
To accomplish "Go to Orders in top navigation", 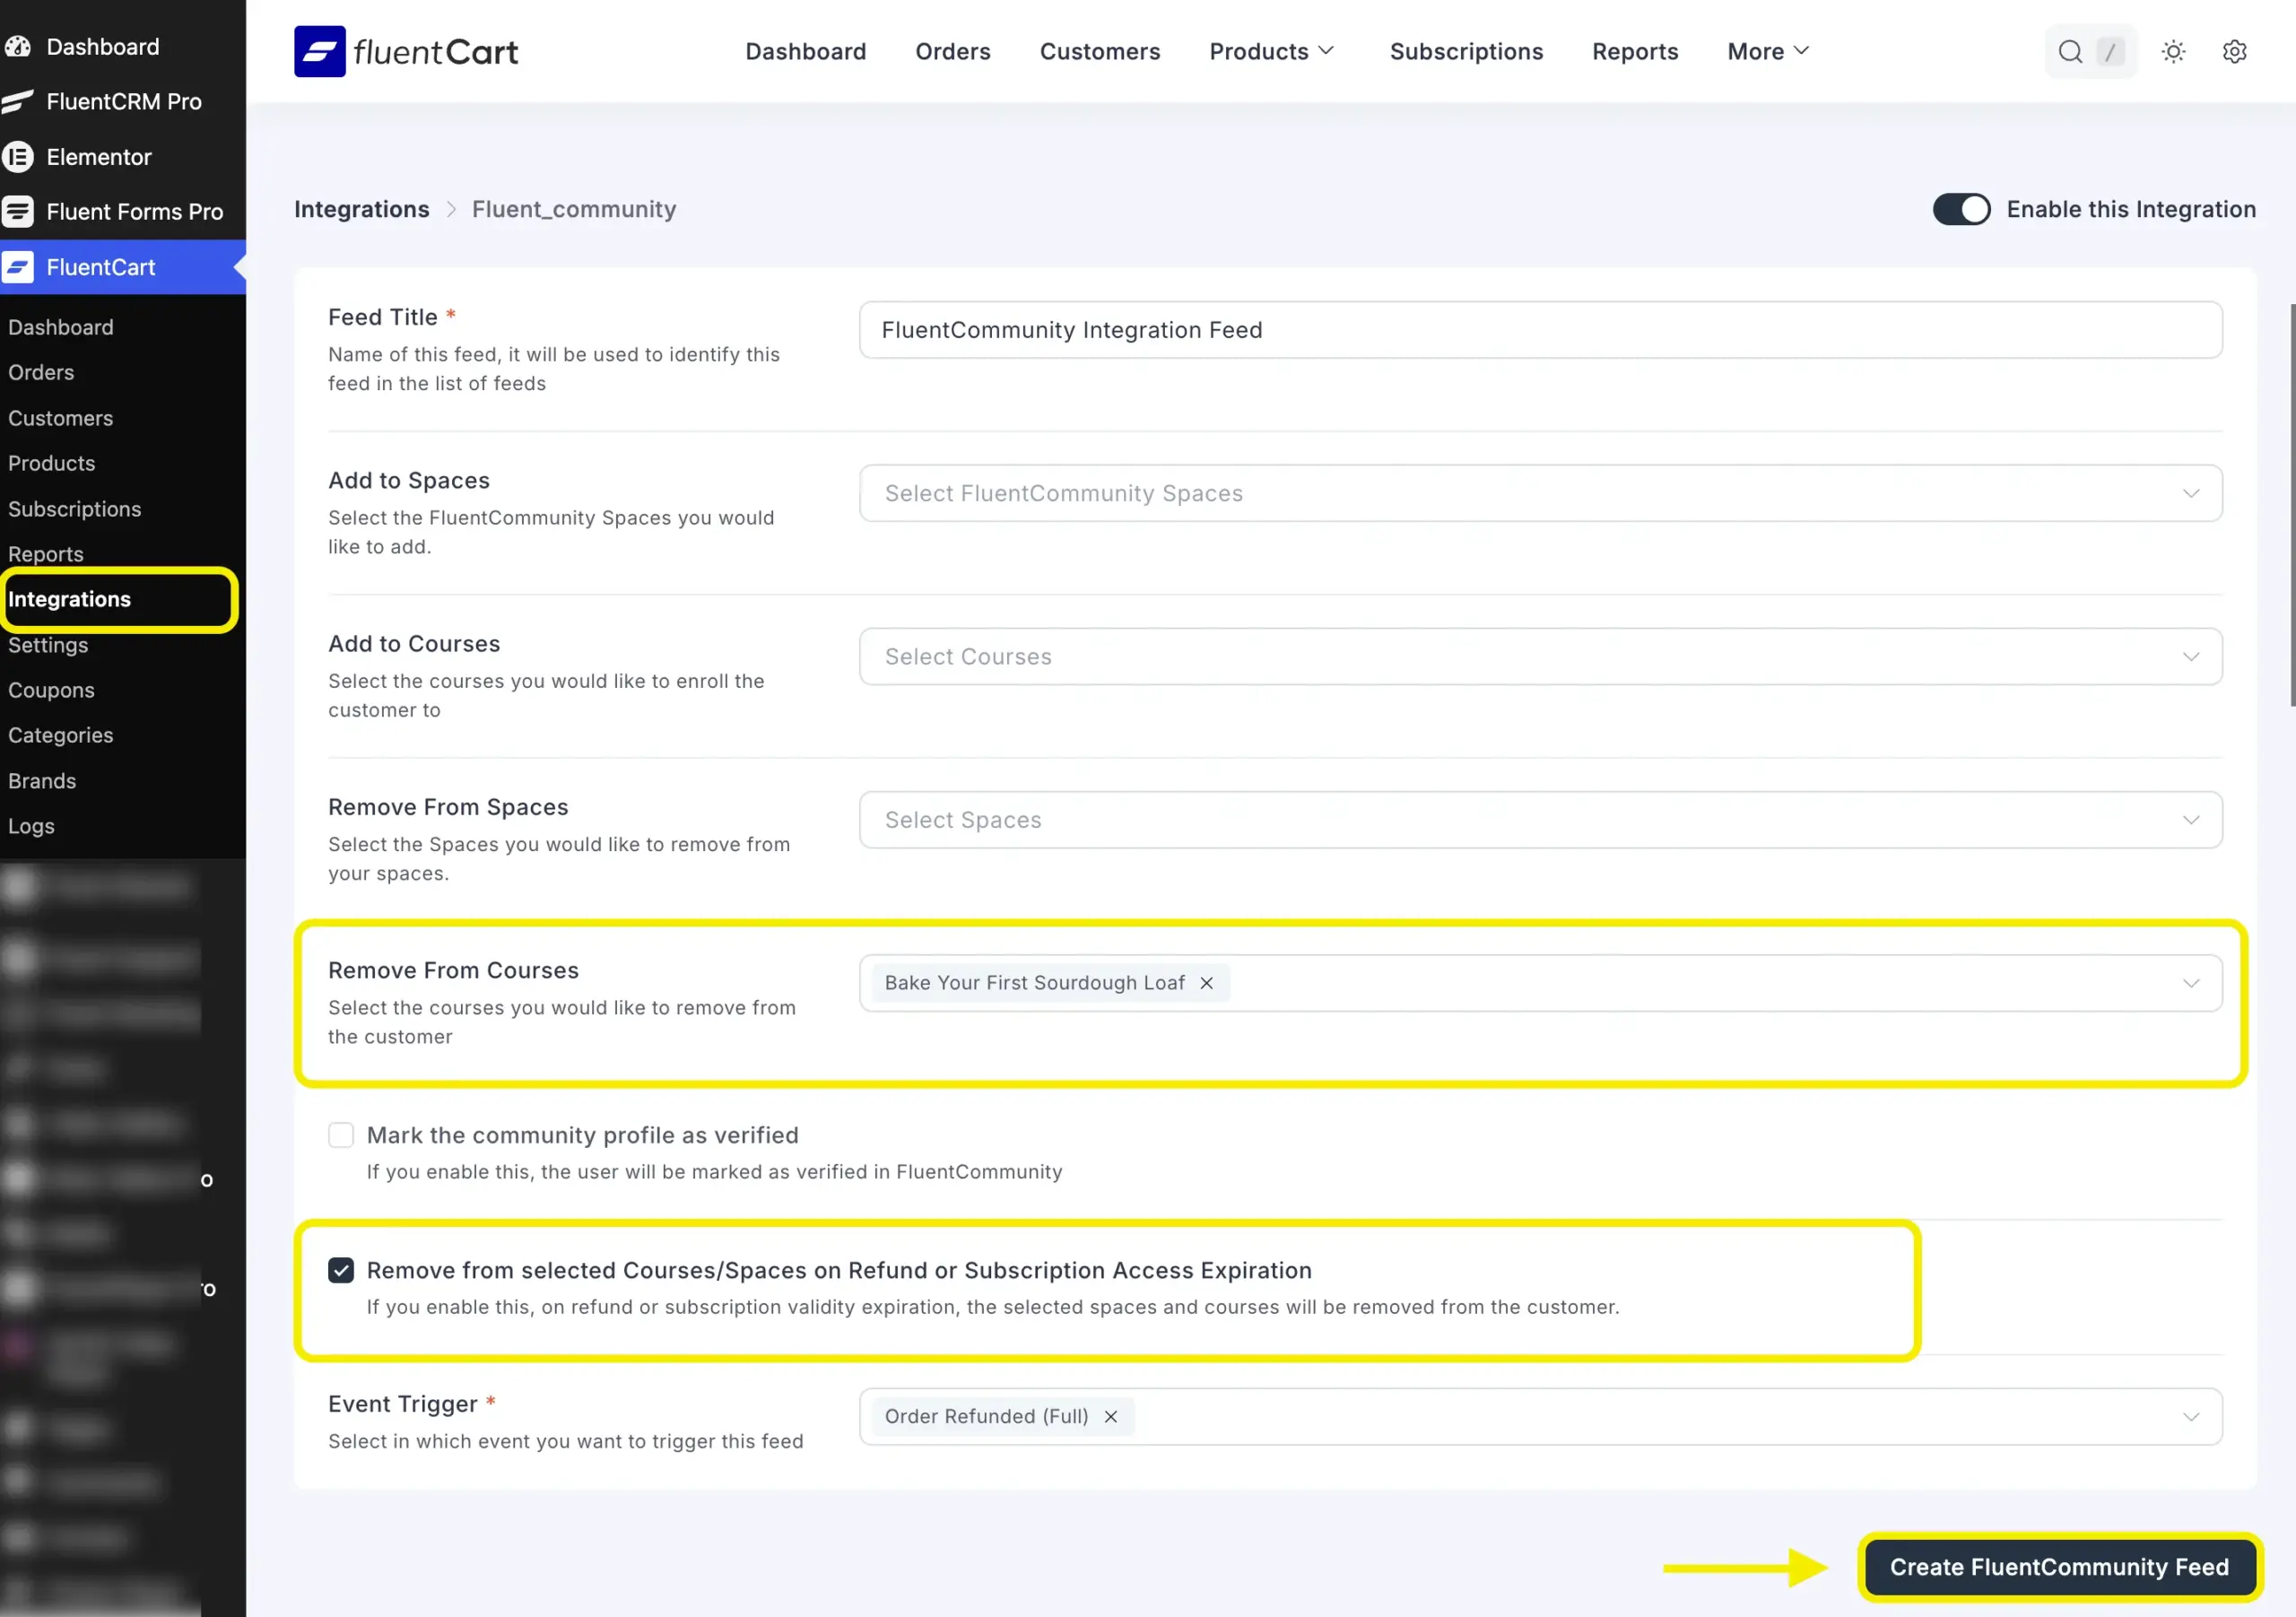I will [952, 51].
